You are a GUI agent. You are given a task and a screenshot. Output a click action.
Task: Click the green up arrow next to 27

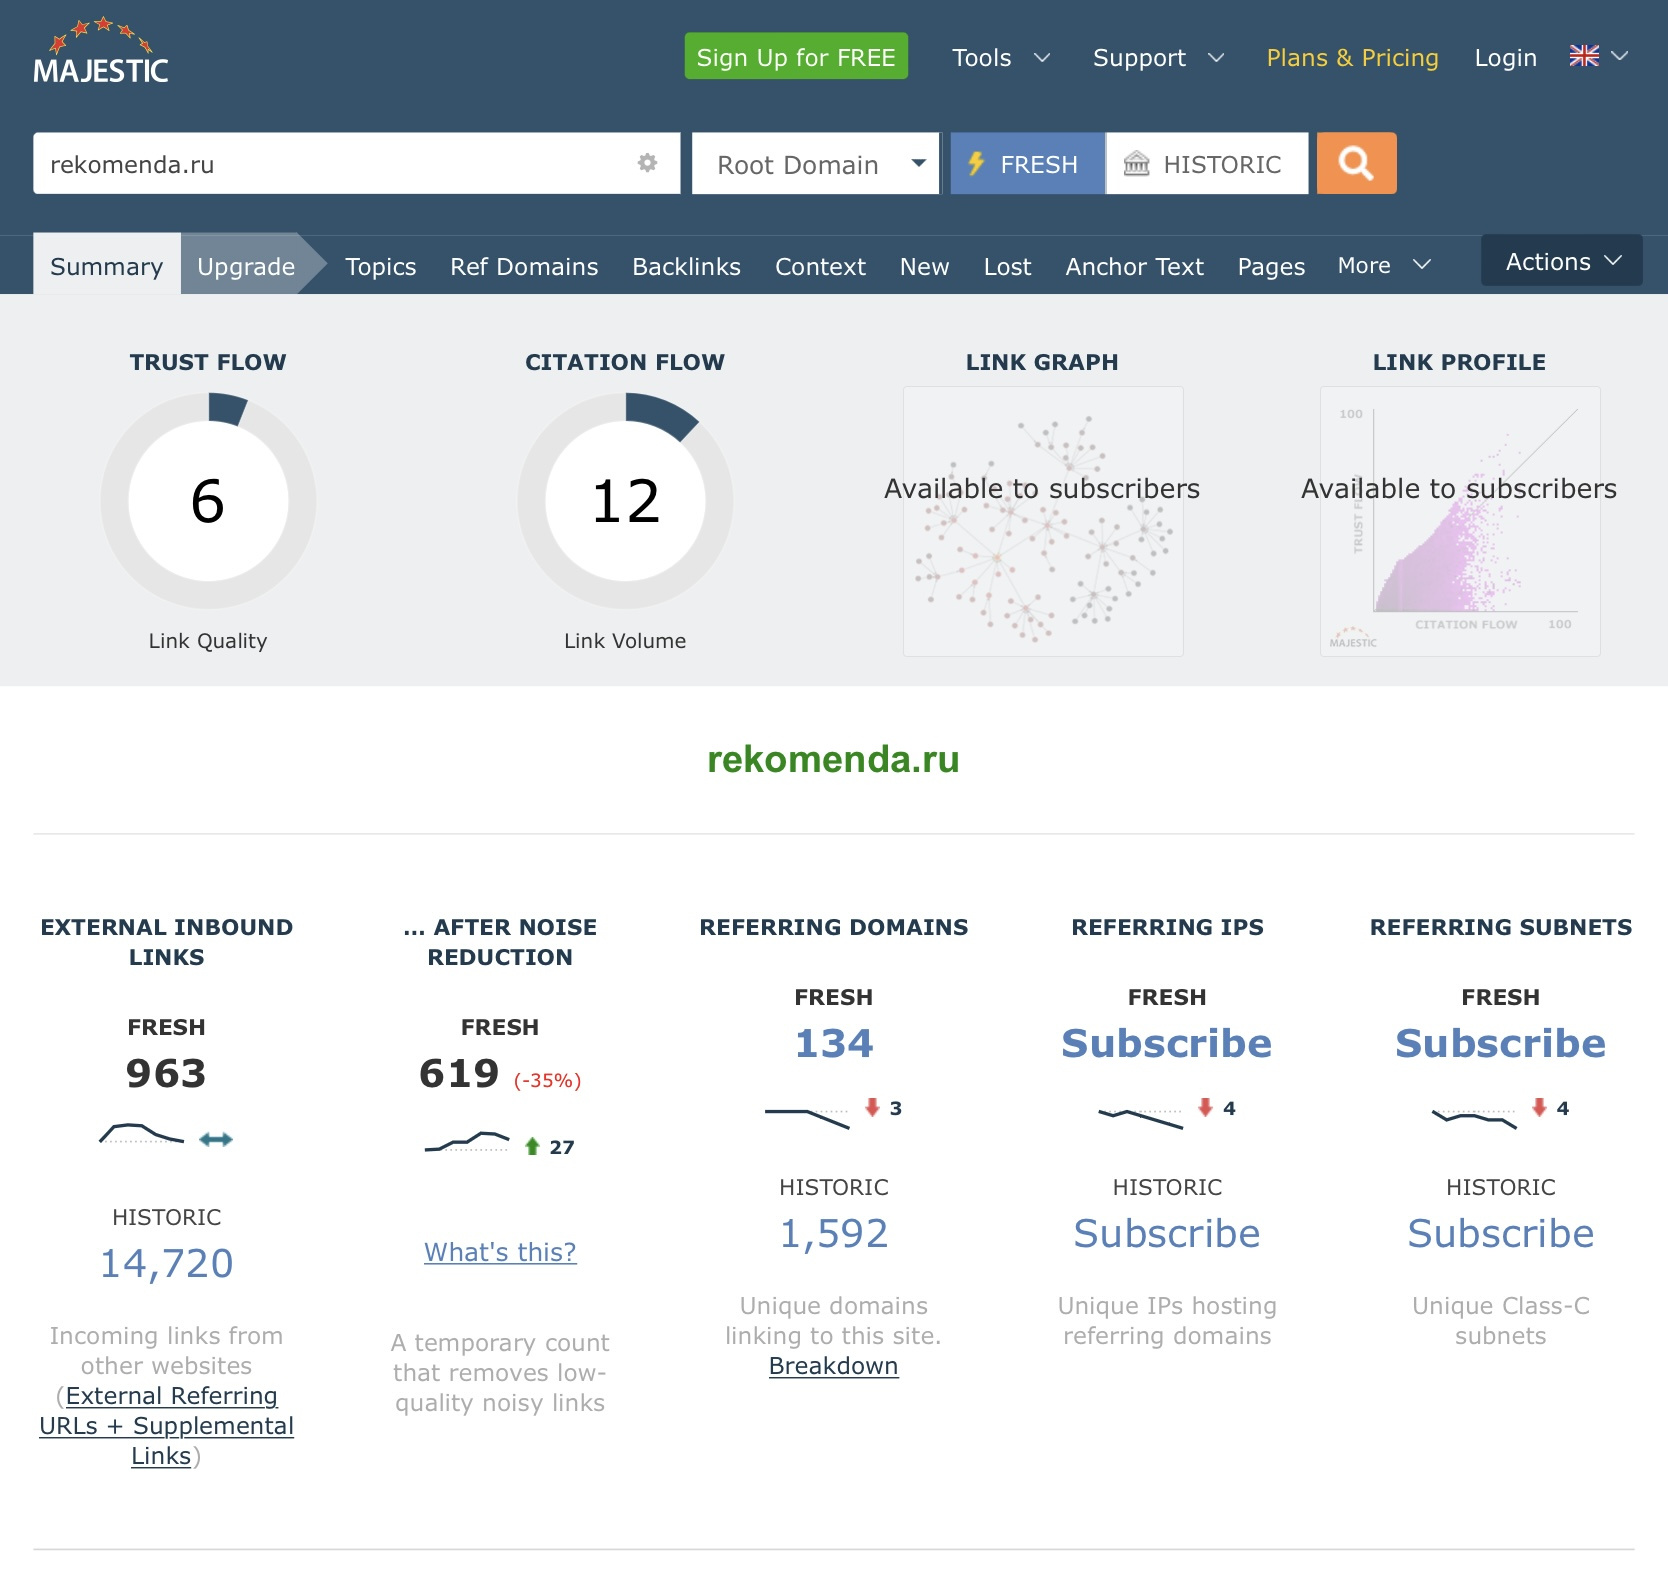[x=532, y=1146]
